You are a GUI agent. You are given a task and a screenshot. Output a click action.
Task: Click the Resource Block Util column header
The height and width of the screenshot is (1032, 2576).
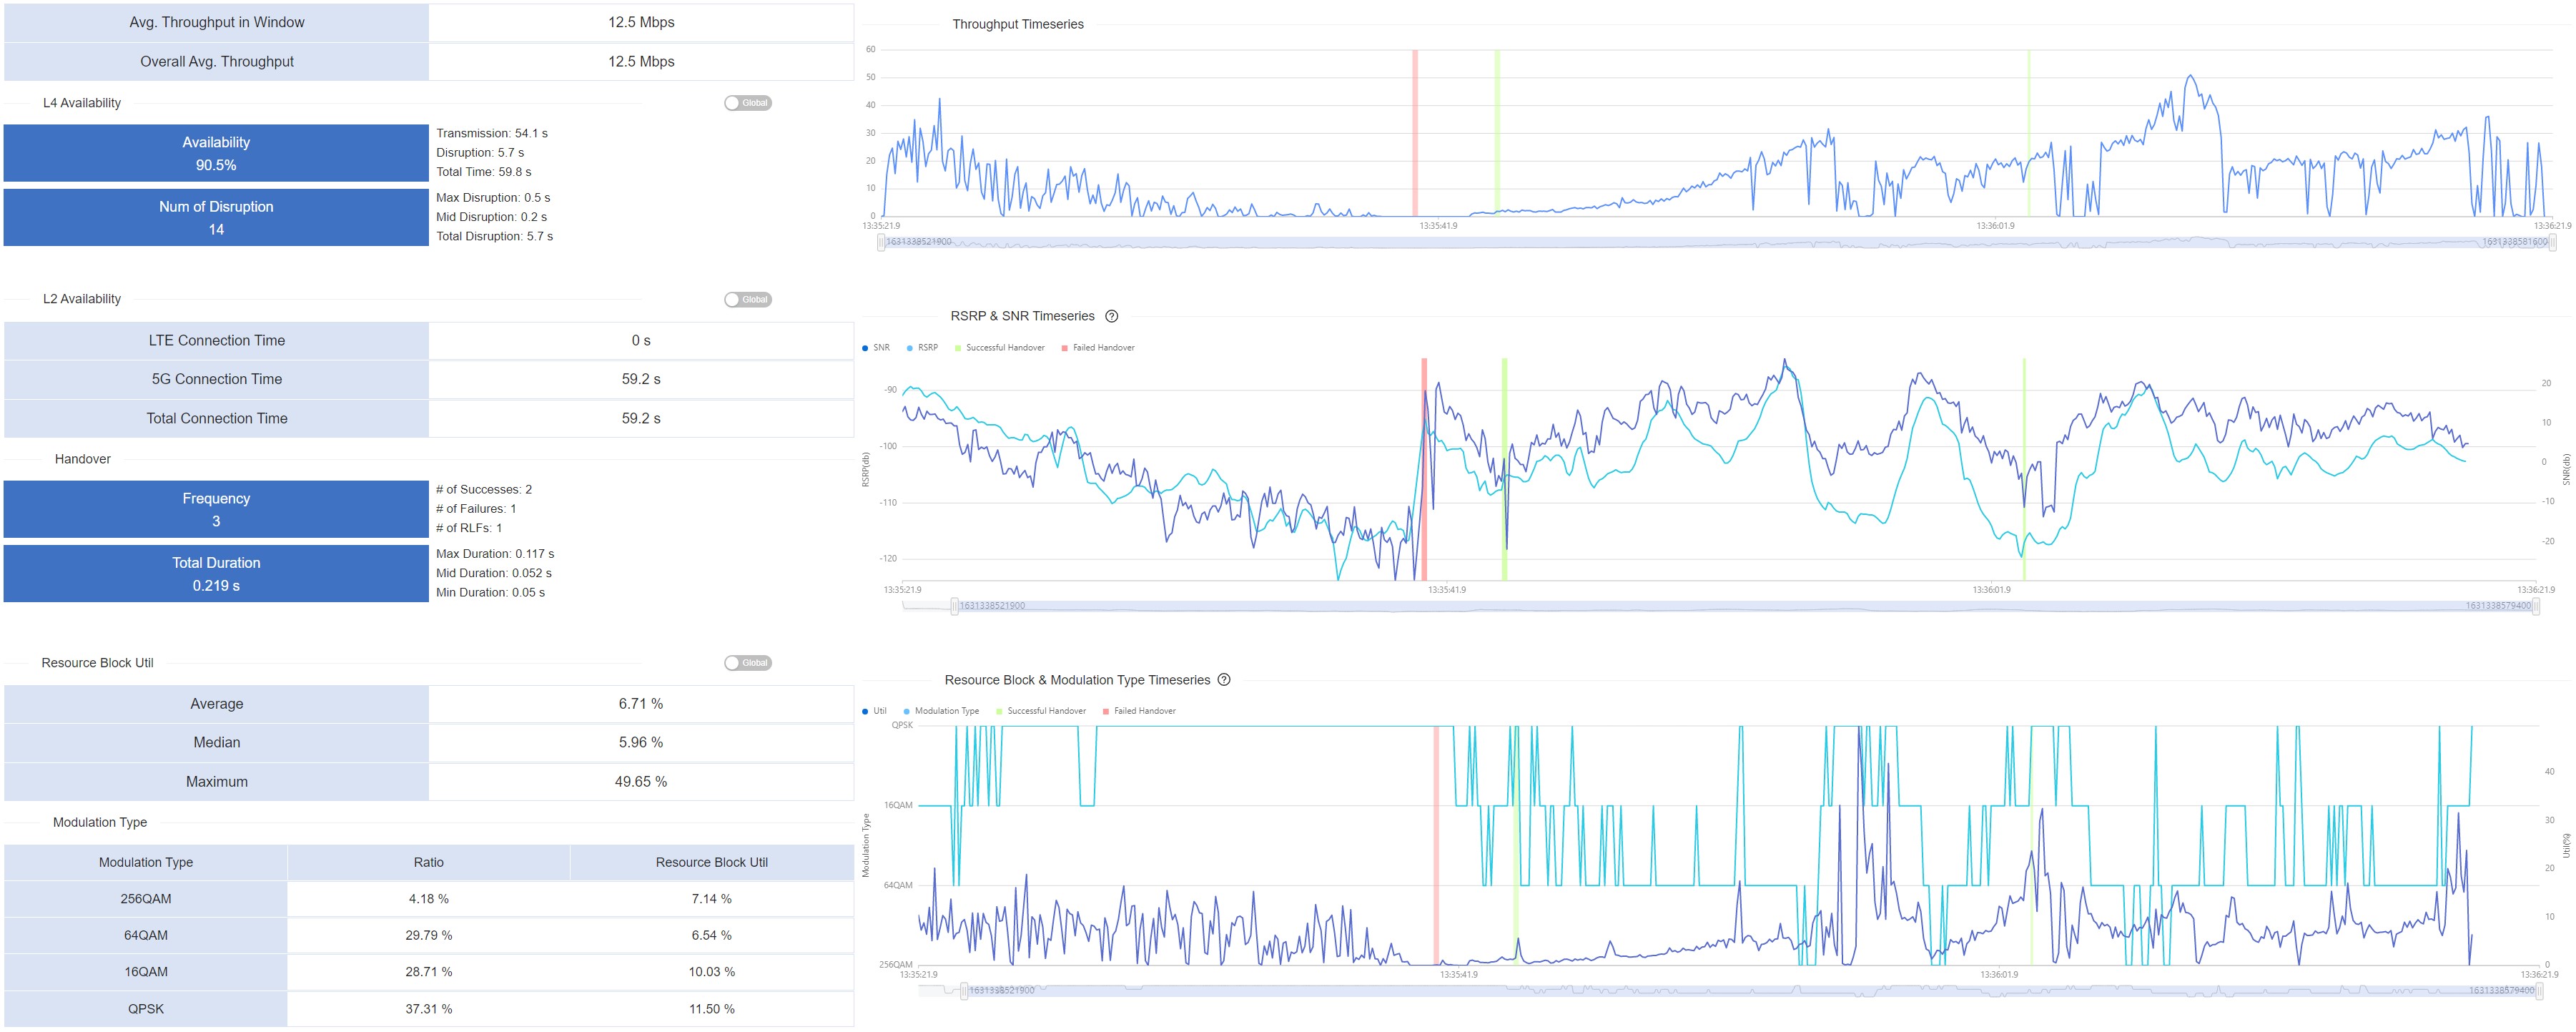coord(711,862)
